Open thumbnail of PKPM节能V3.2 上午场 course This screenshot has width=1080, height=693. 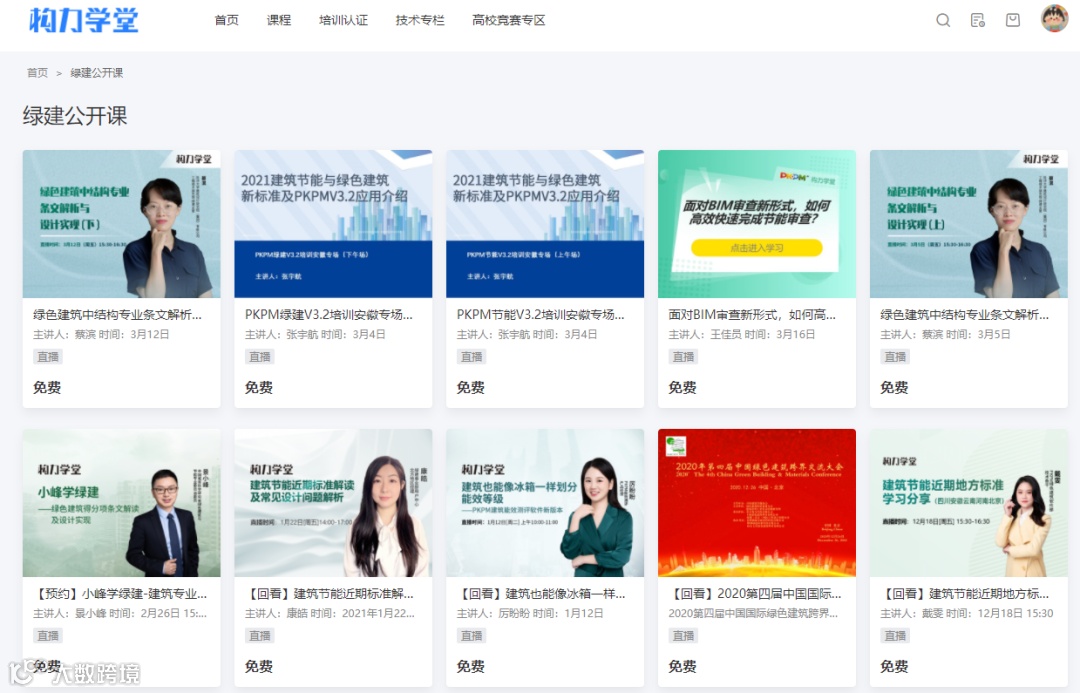545,224
